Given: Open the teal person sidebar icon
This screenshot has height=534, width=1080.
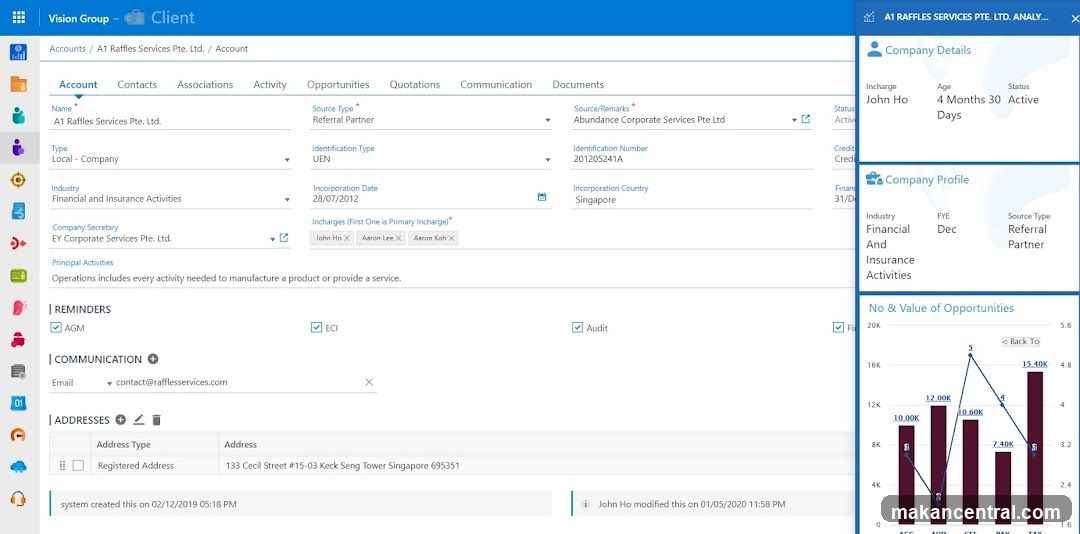Looking at the screenshot, I should click(19, 116).
